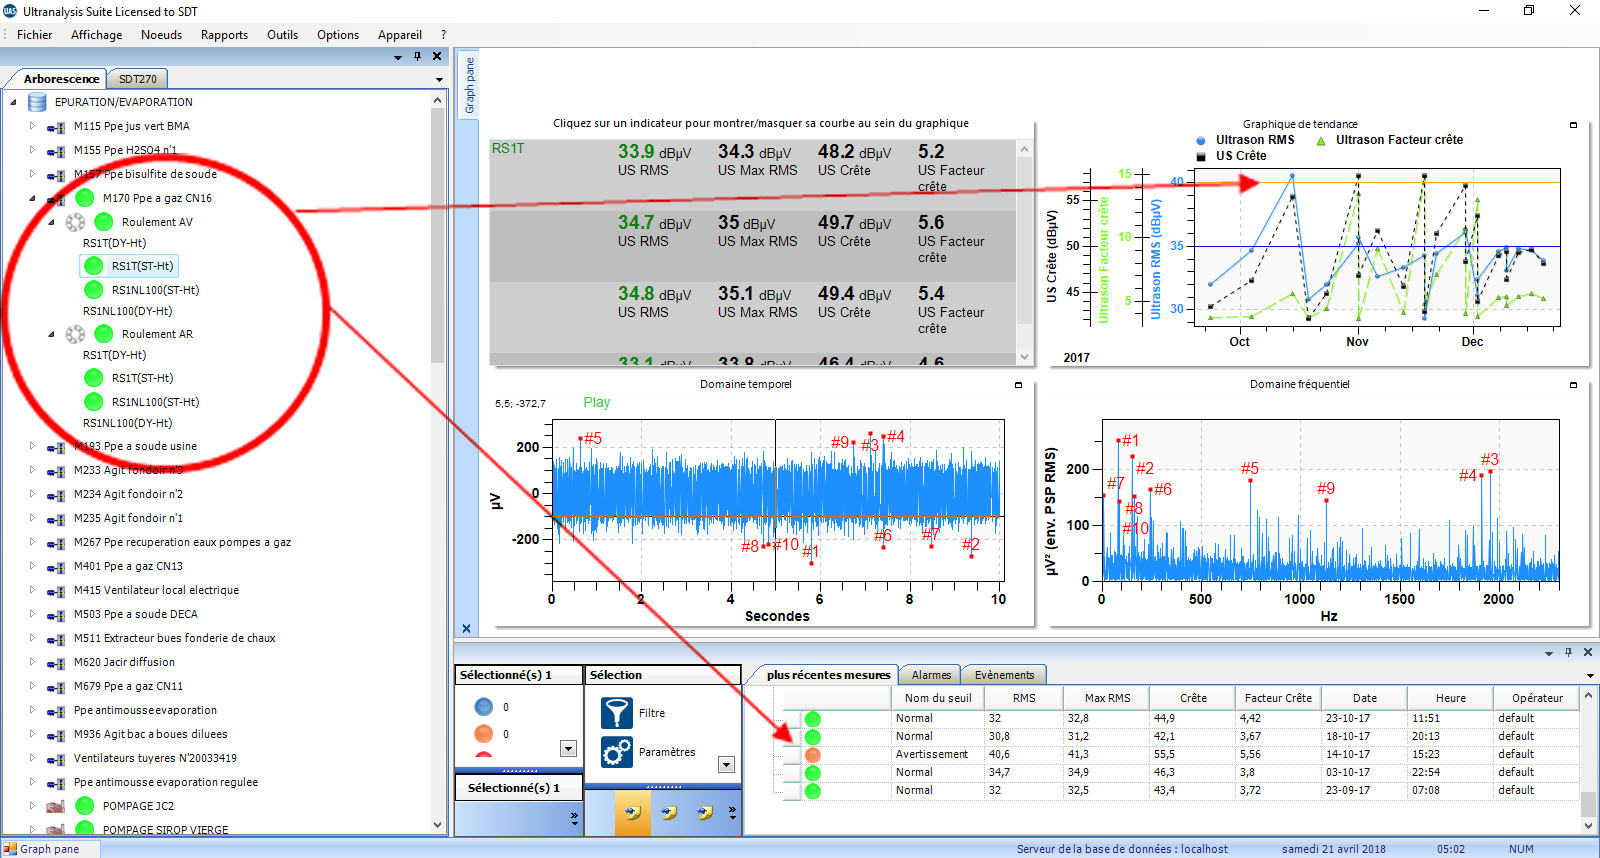
Task: Click the Graph pane icon in the status bar
Action: click(10, 849)
